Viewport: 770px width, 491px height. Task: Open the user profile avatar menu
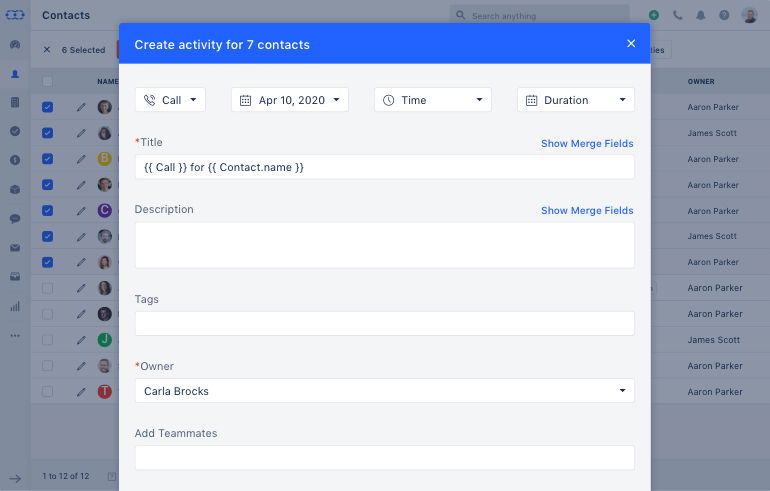(749, 15)
